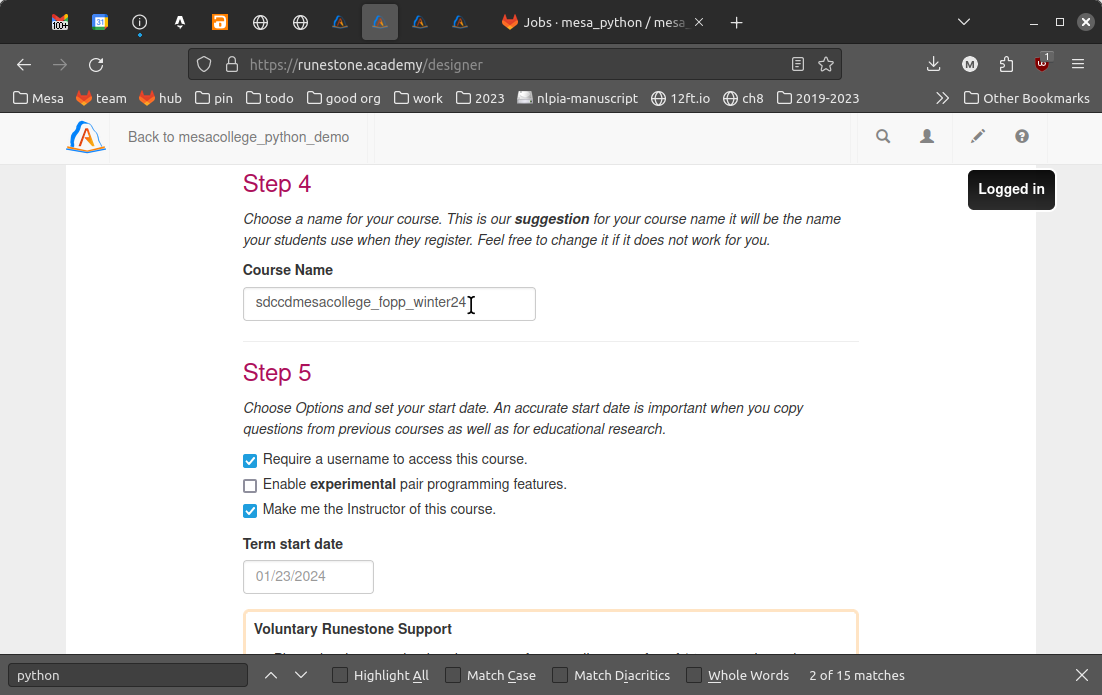Click the Runestone search magnifier icon
This screenshot has width=1102, height=695.
tap(883, 137)
